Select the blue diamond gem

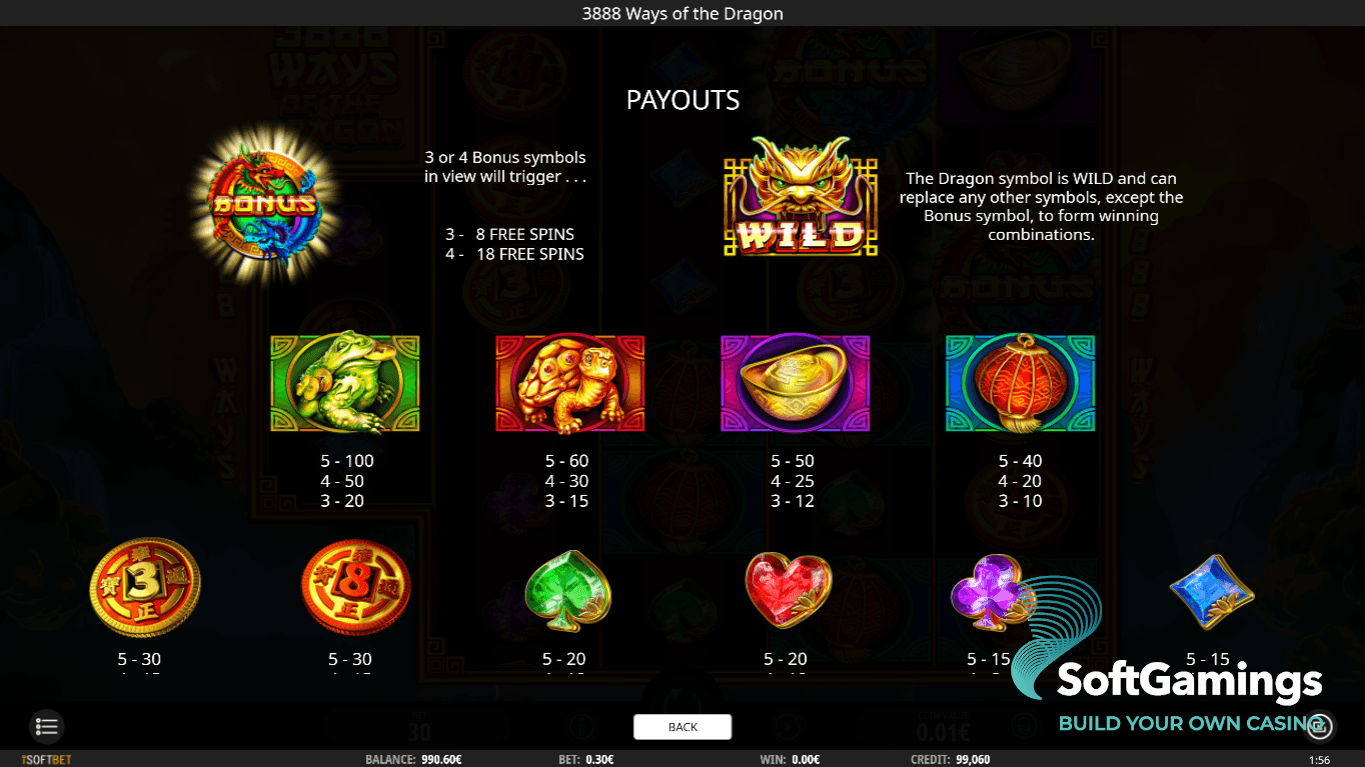pos(1212,592)
